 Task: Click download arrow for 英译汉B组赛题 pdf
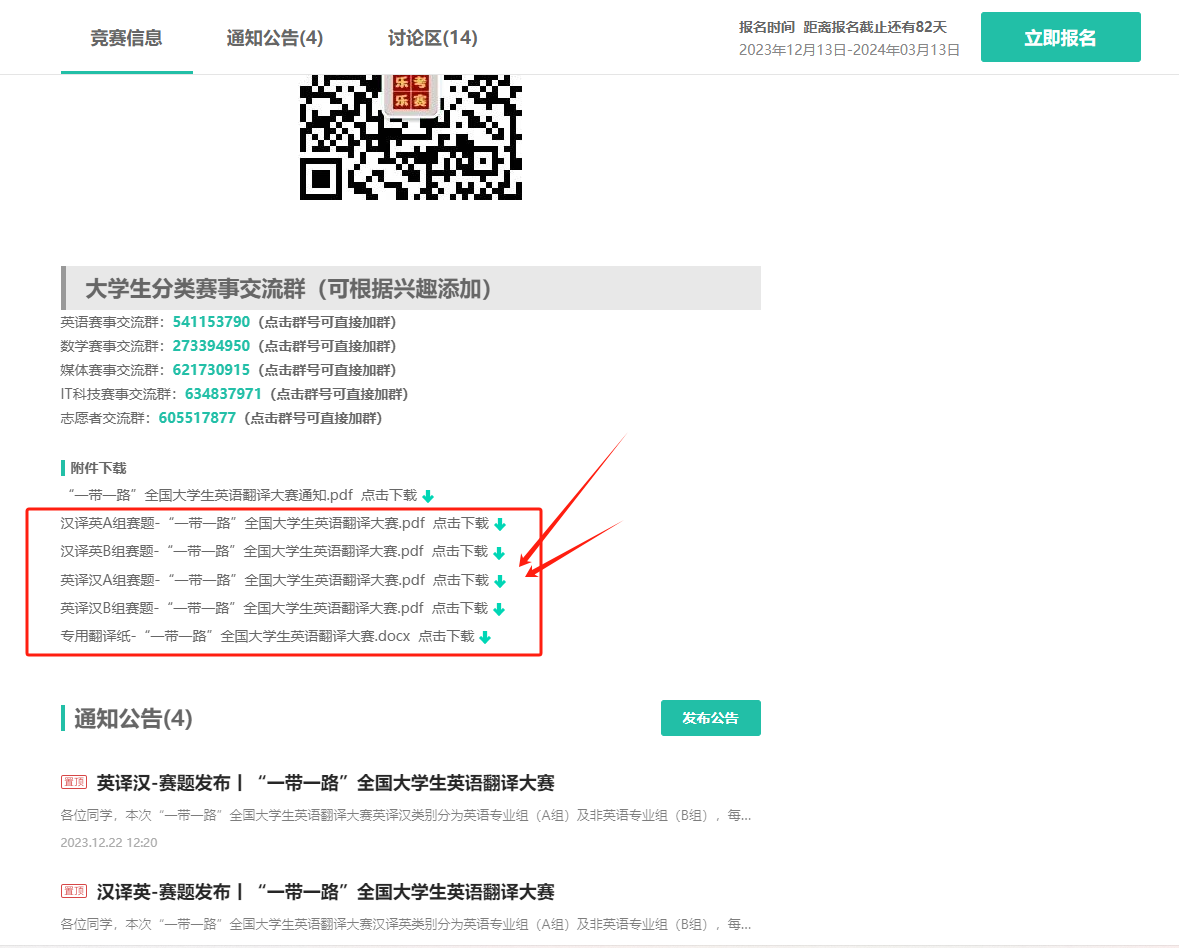click(499, 609)
